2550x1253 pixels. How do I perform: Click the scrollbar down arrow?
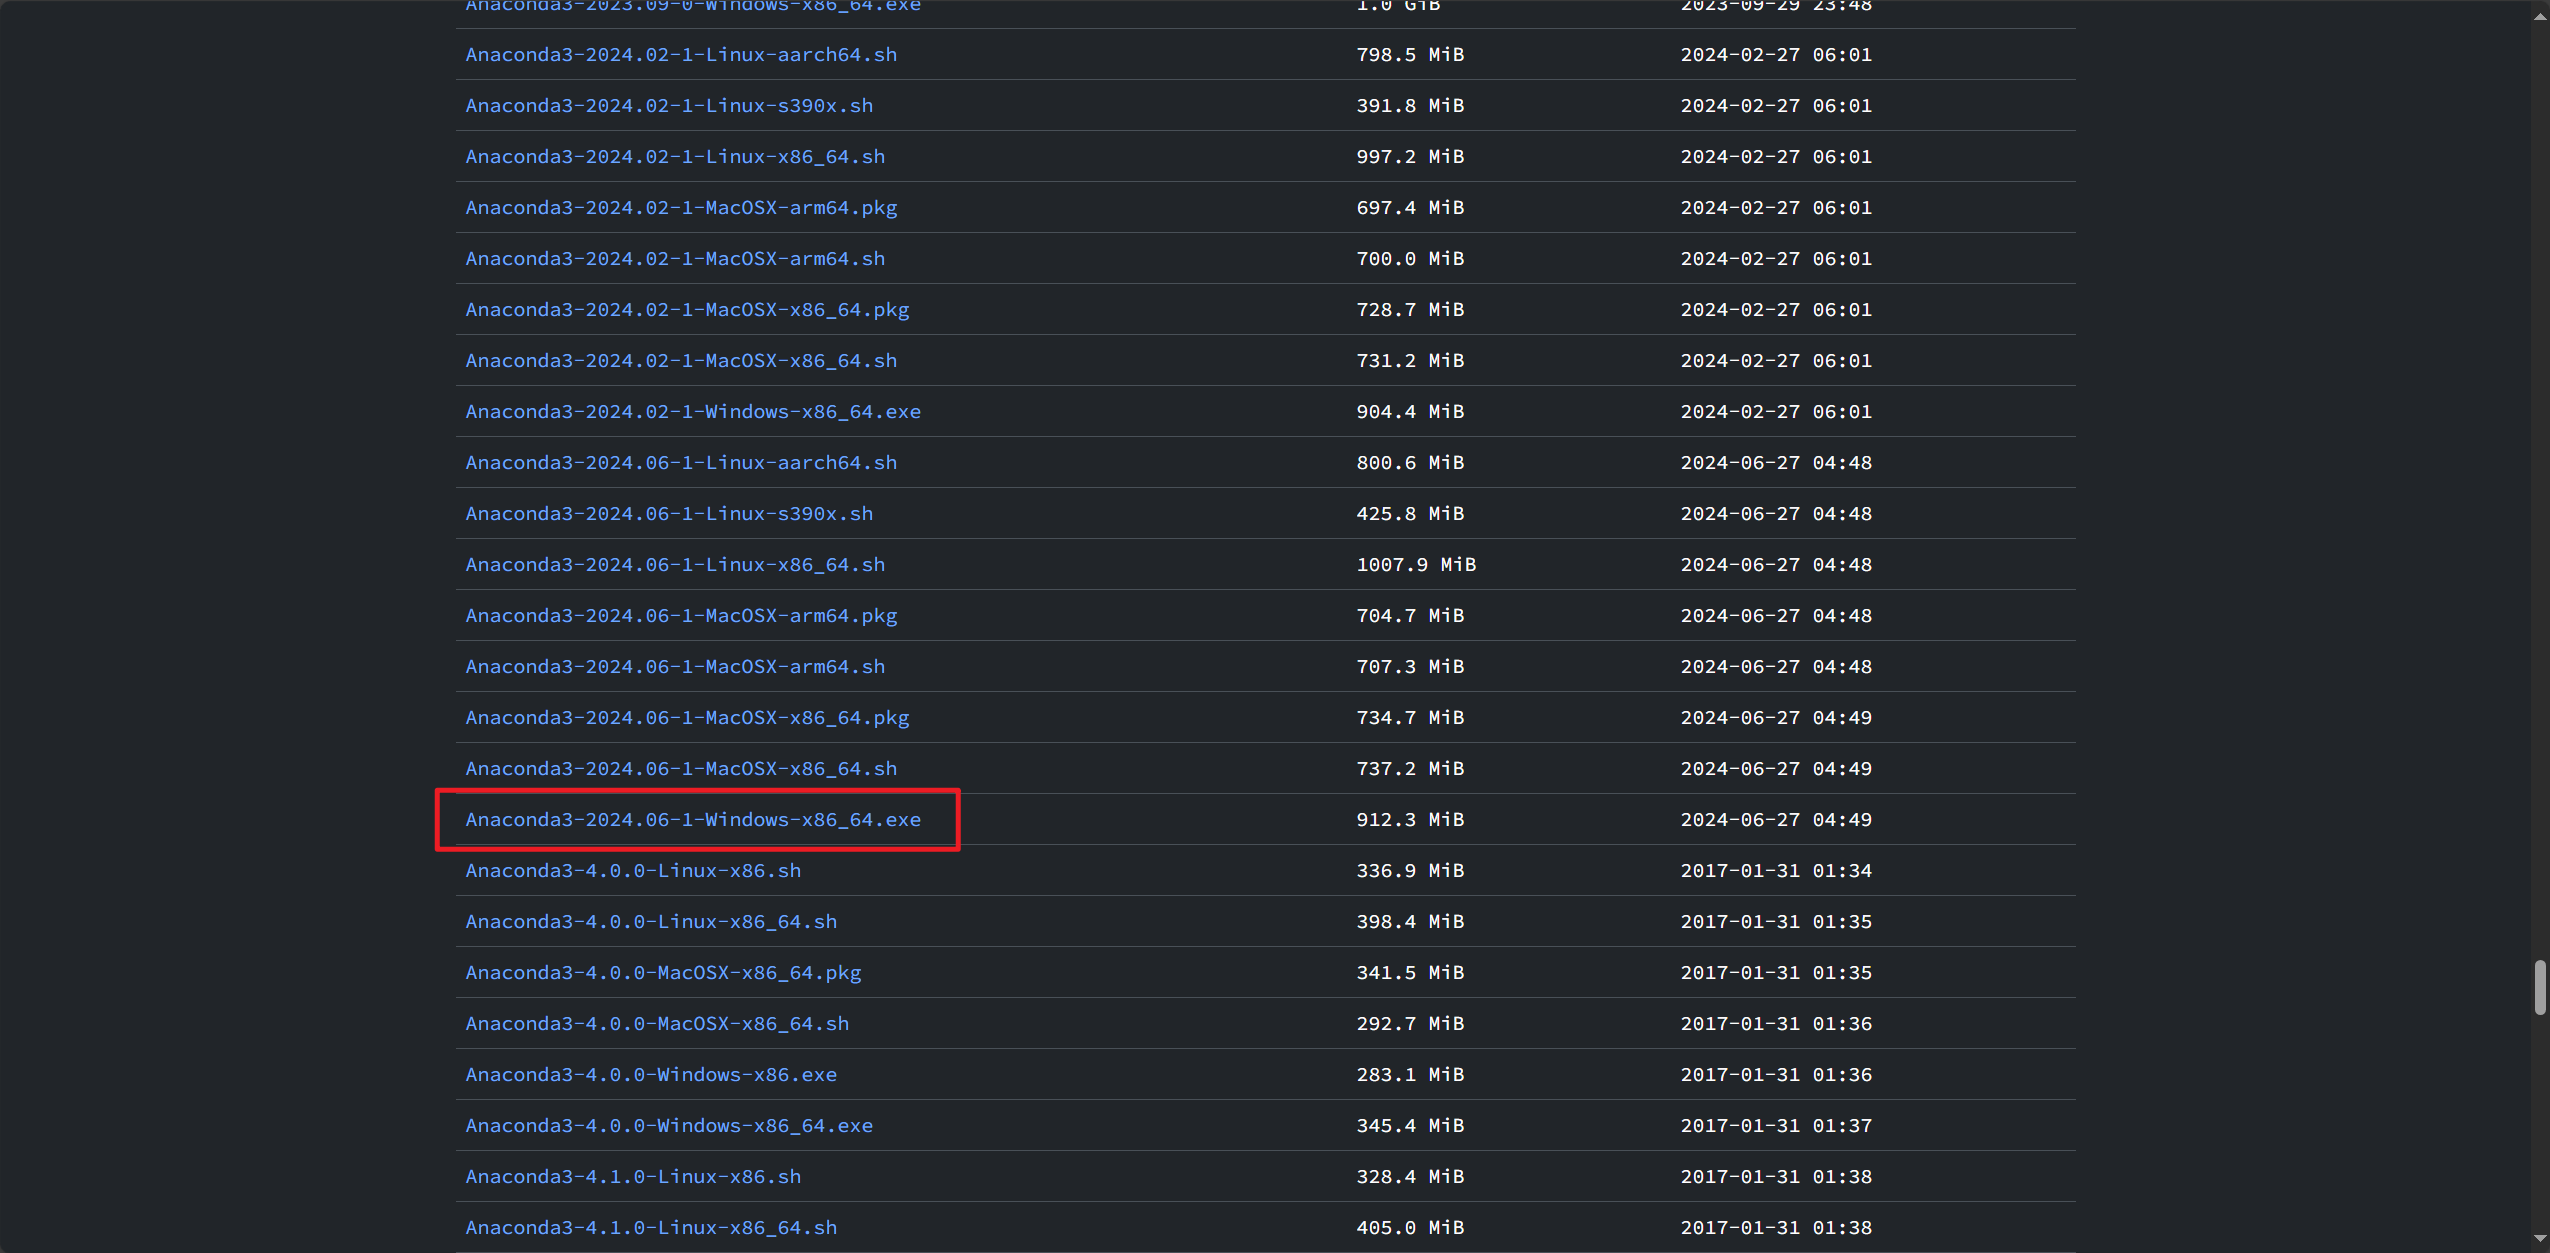(2540, 1239)
